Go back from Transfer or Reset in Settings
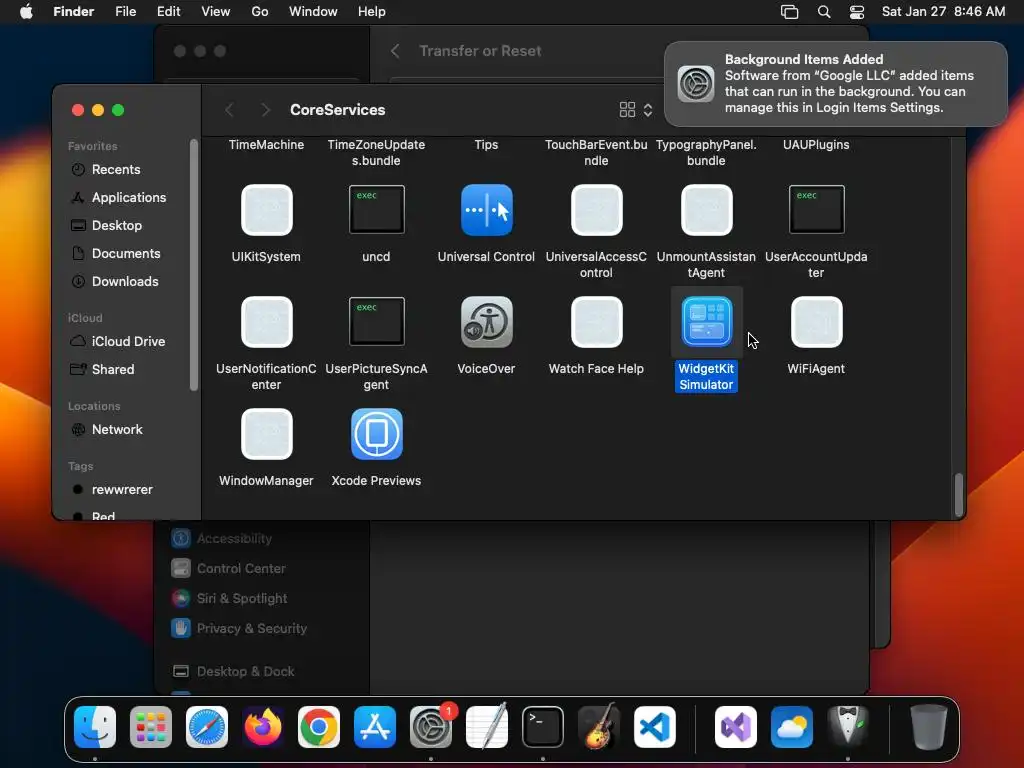The image size is (1024, 768). 395,51
